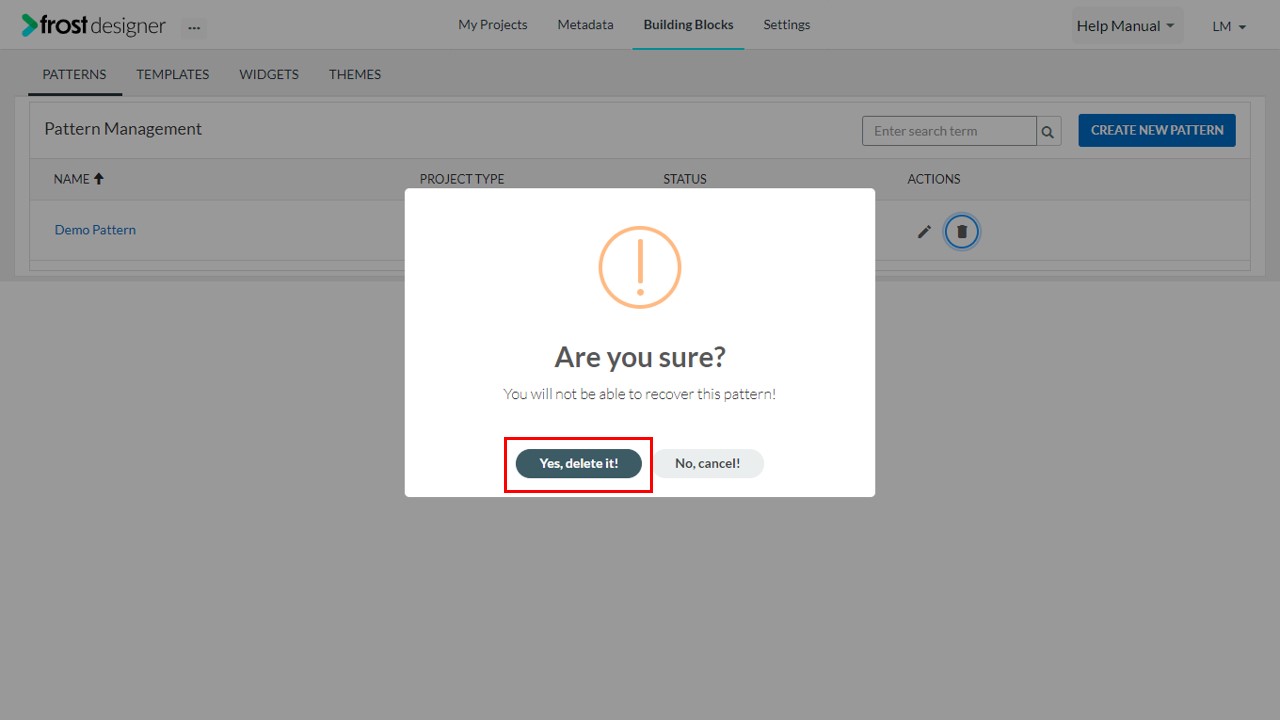Click the Enter search term field

pos(949,131)
